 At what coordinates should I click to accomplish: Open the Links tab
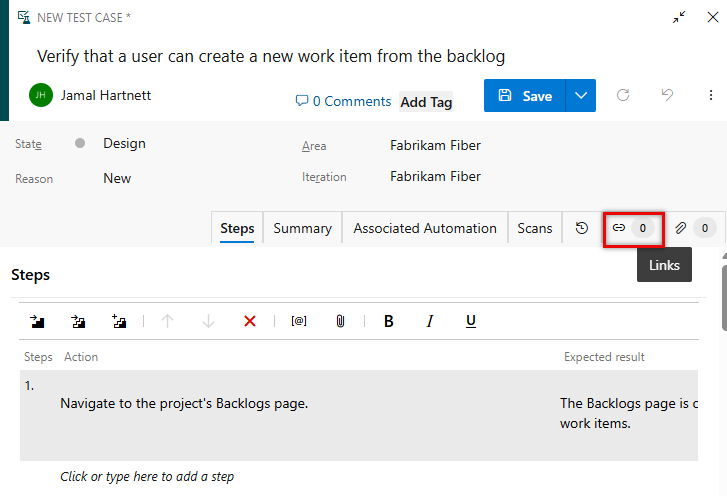click(x=632, y=228)
